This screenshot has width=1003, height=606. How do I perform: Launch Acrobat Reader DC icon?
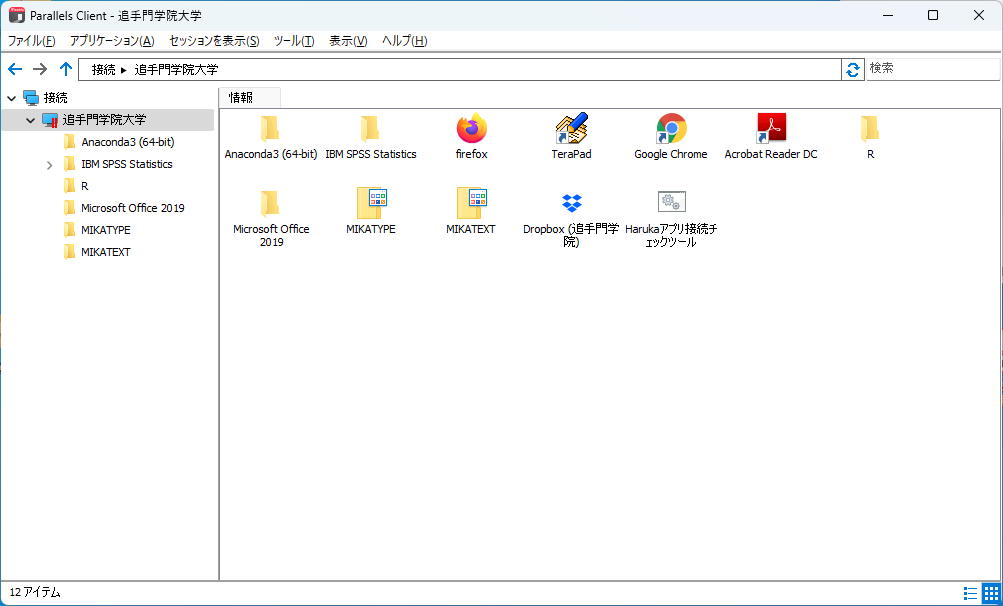coord(771,129)
